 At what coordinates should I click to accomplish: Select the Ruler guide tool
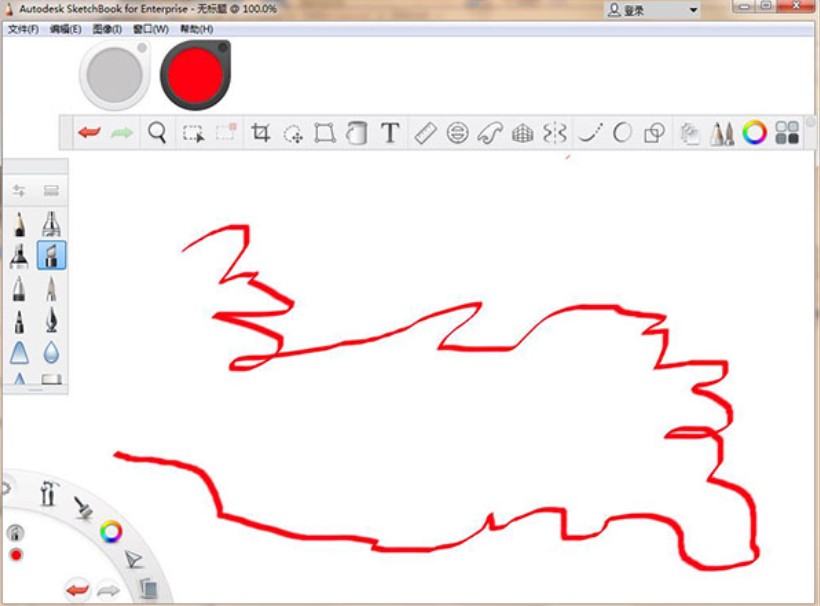pyautogui.click(x=423, y=131)
